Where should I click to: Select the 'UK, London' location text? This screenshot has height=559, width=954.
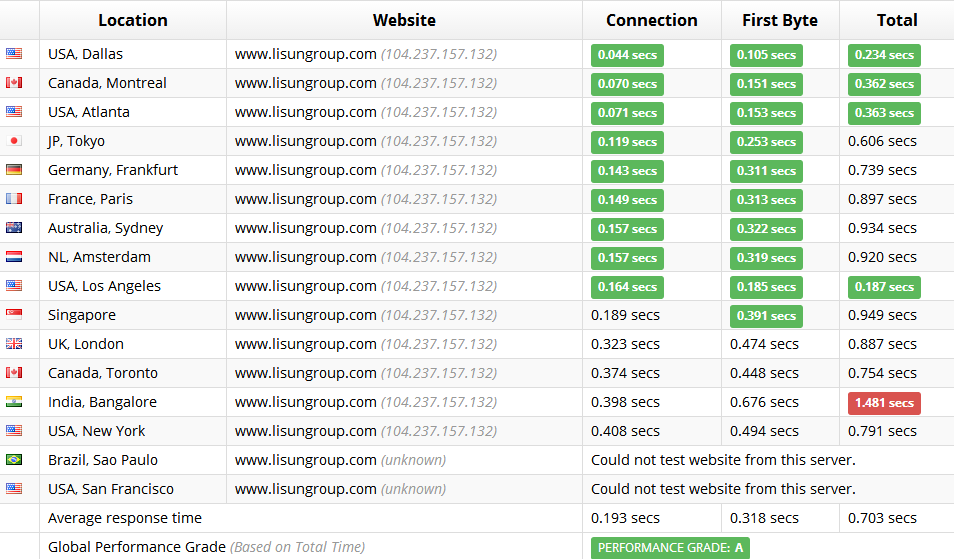86,344
